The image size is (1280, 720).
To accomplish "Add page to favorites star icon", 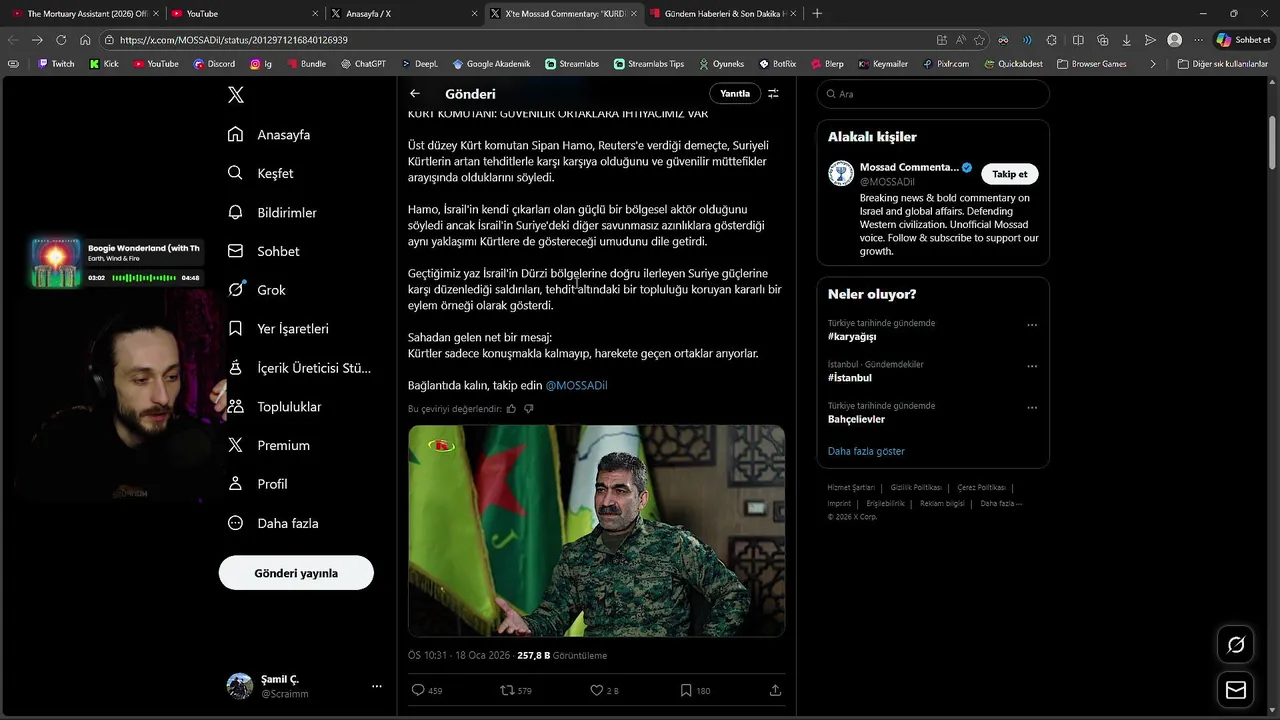I will [979, 40].
